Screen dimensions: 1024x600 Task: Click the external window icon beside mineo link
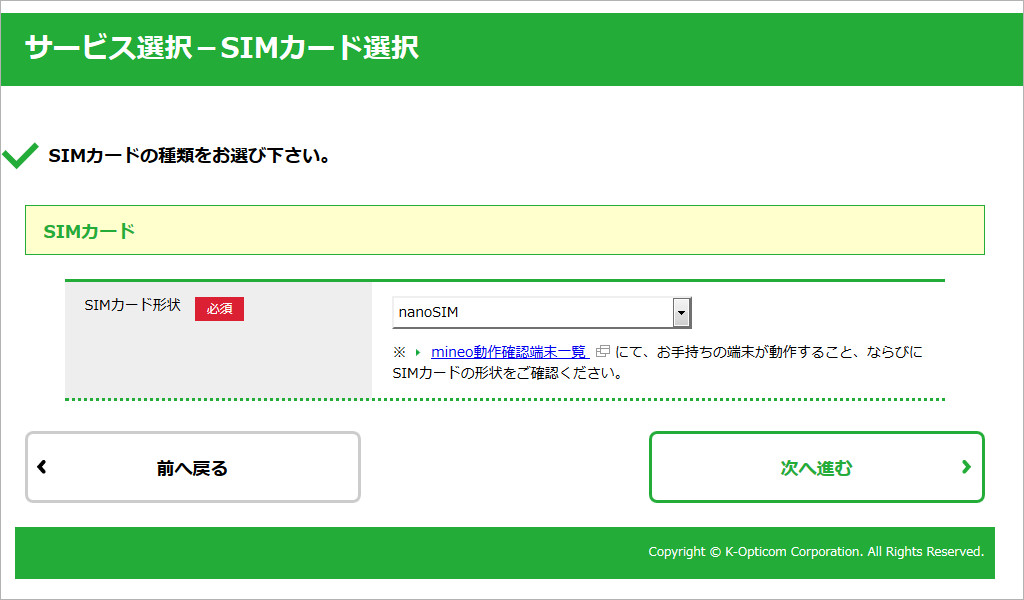click(603, 351)
